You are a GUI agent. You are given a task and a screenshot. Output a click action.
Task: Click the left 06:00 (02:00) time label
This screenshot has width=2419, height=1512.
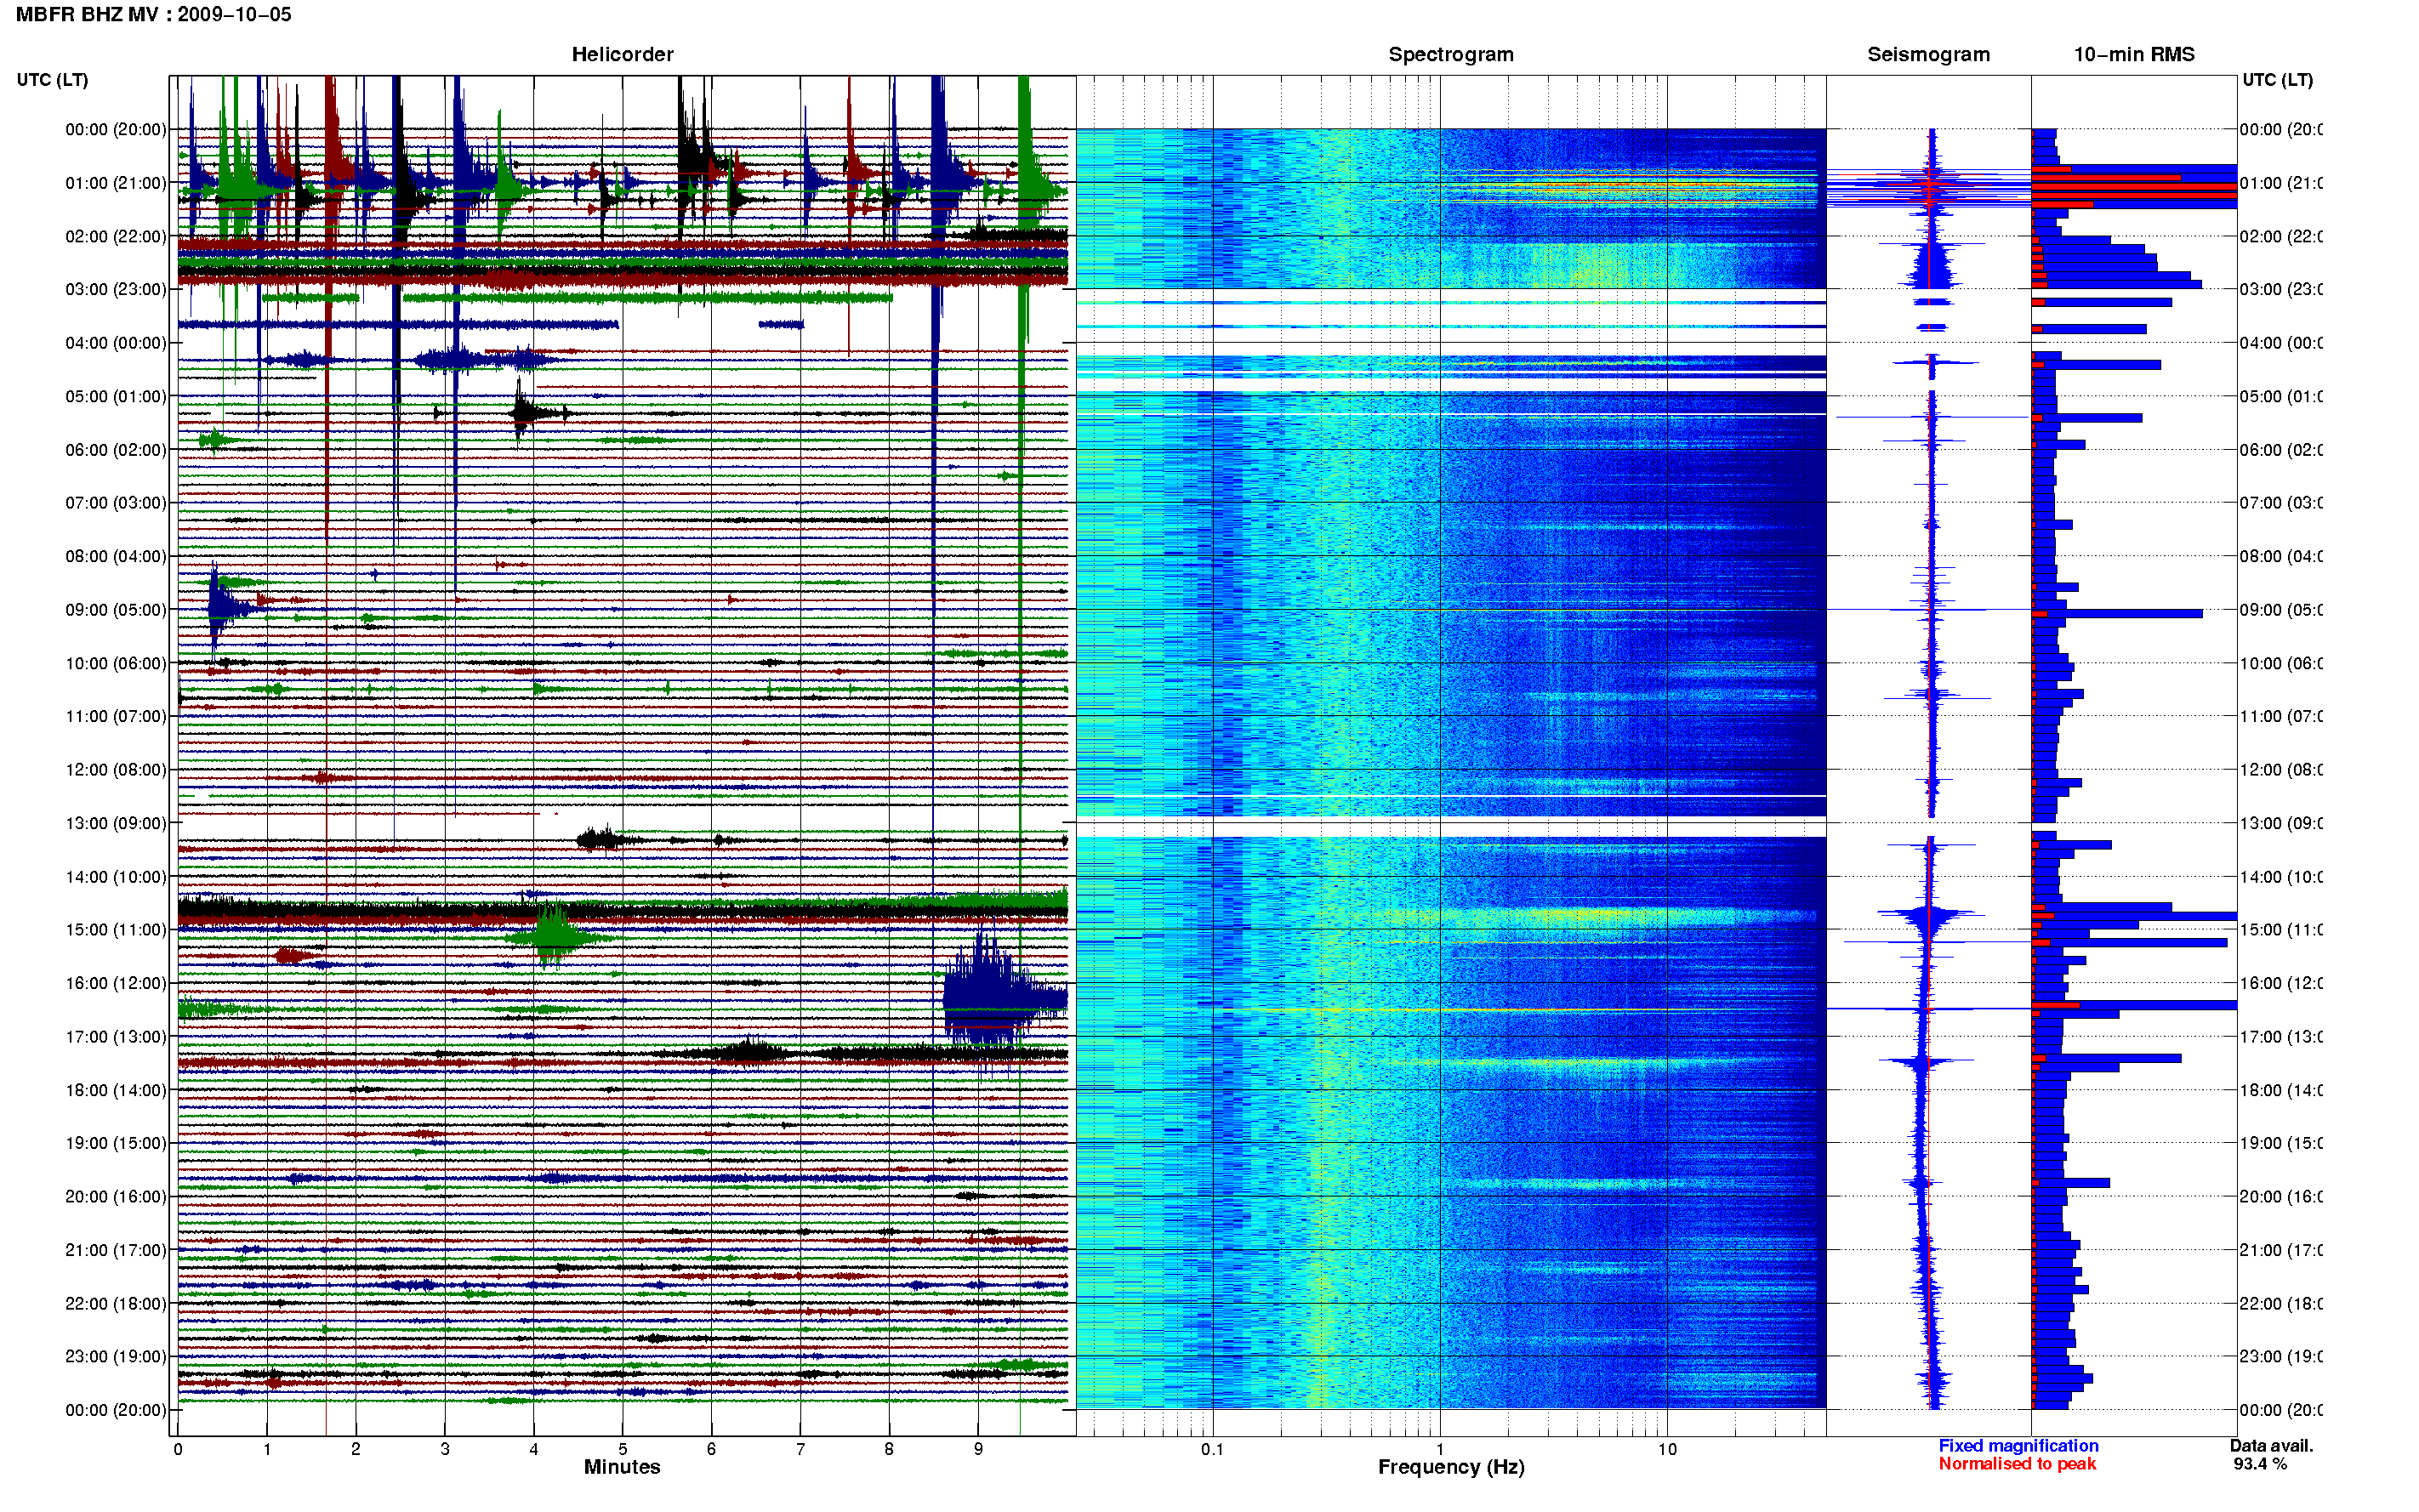coord(116,450)
